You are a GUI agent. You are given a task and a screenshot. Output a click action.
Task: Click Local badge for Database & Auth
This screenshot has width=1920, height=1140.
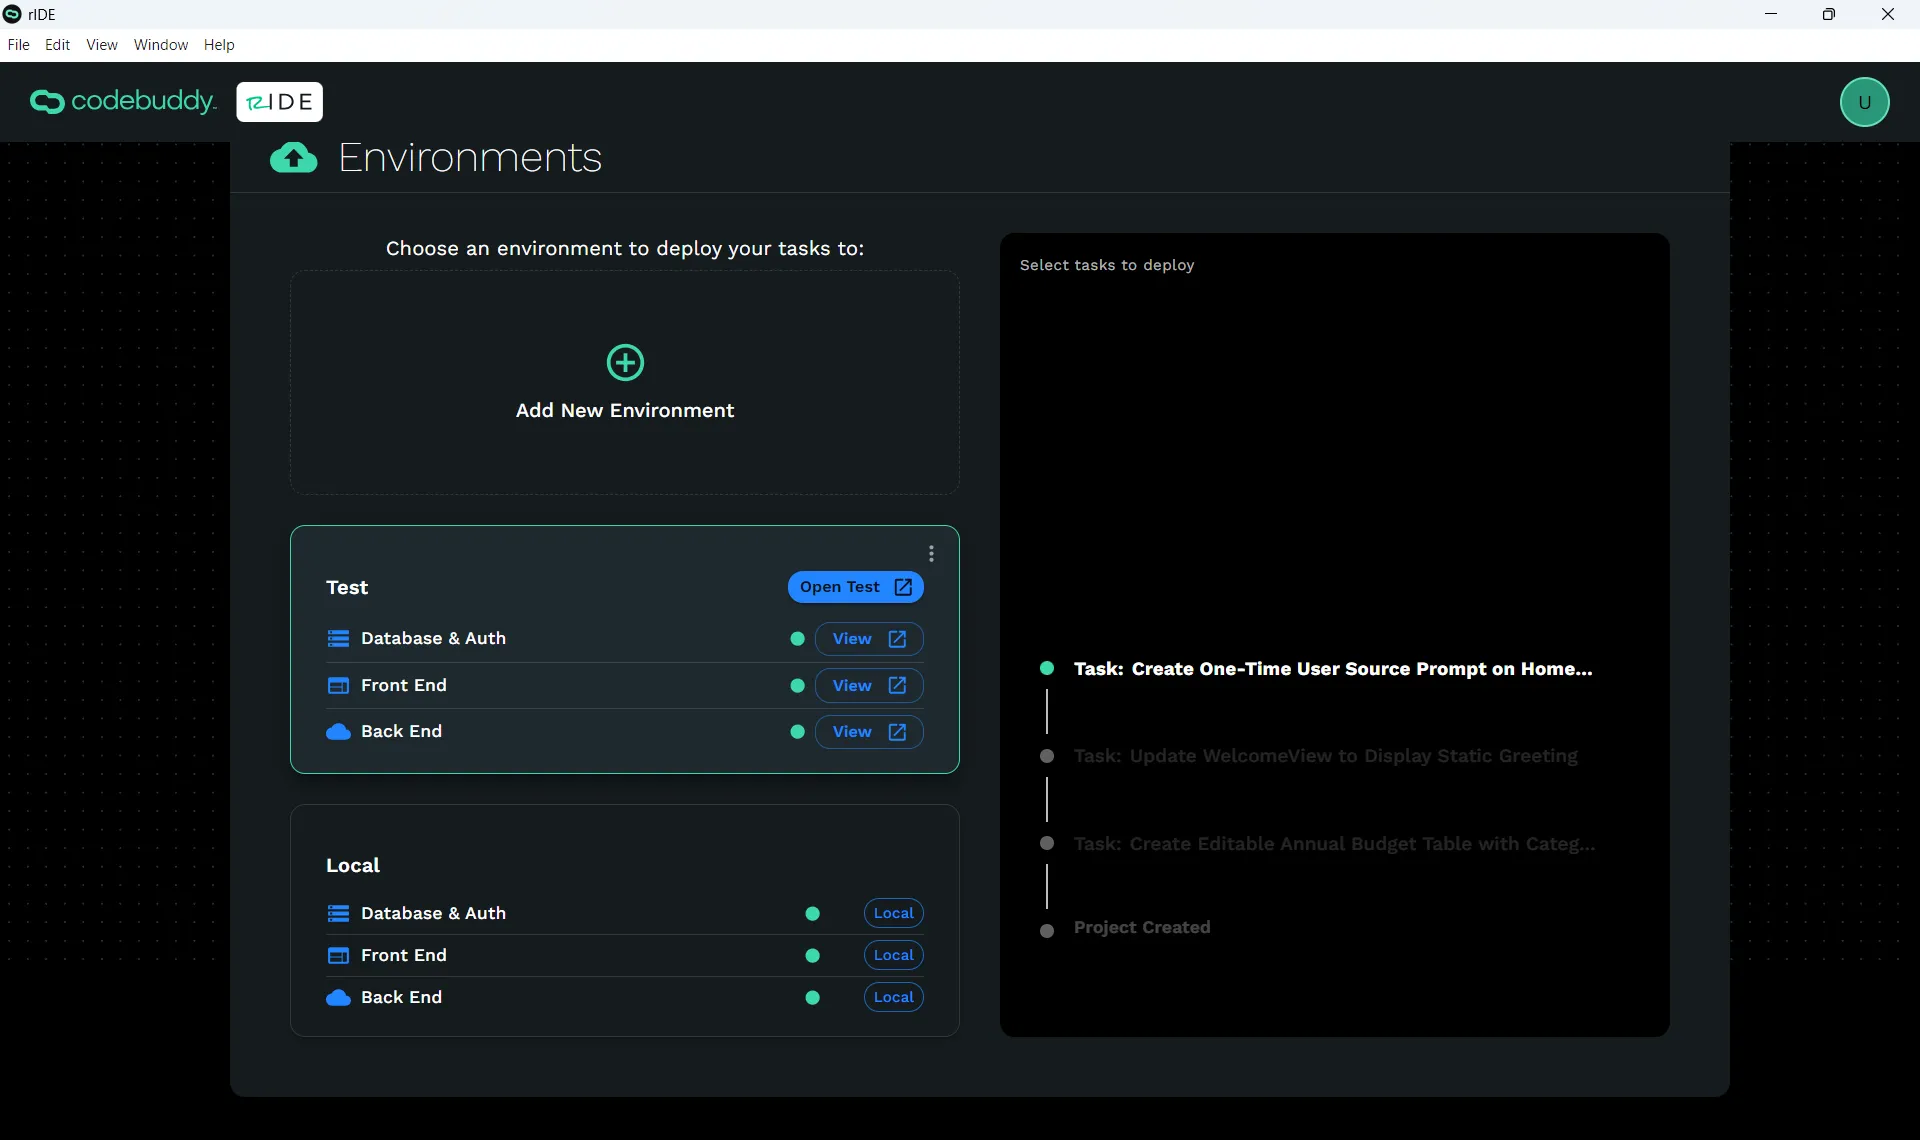(x=893, y=914)
